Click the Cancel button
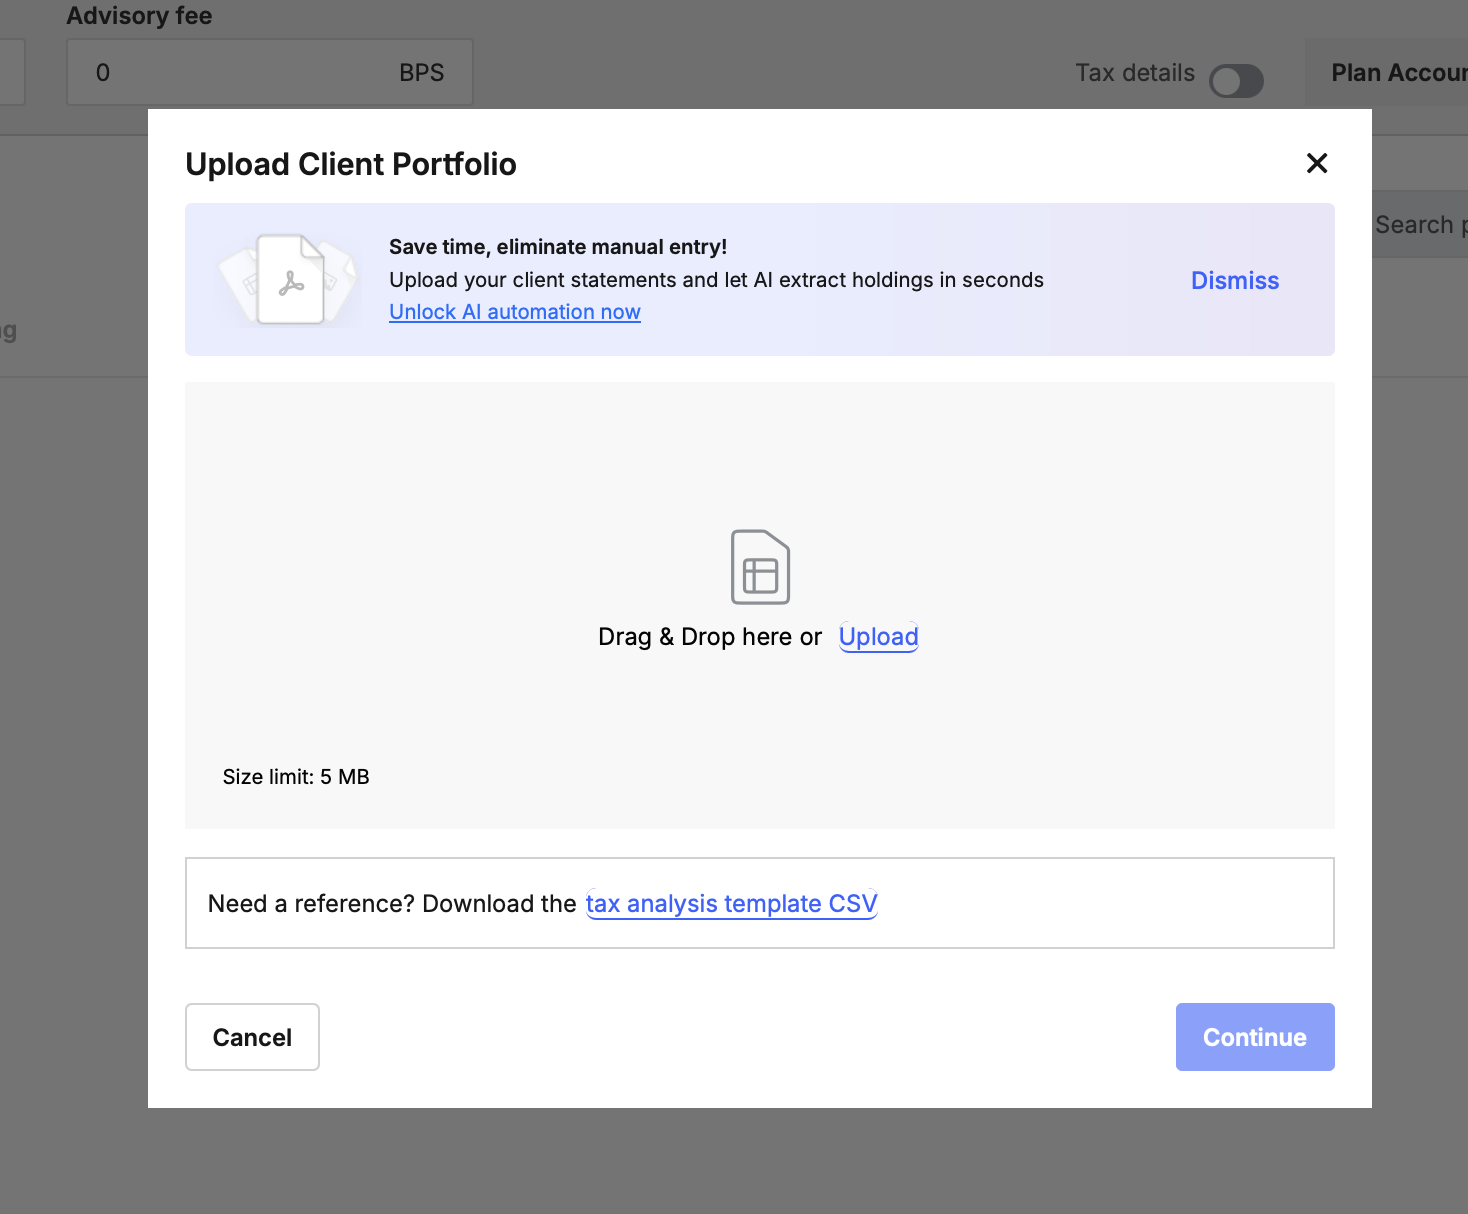Image resolution: width=1468 pixels, height=1214 pixels. [x=252, y=1037]
